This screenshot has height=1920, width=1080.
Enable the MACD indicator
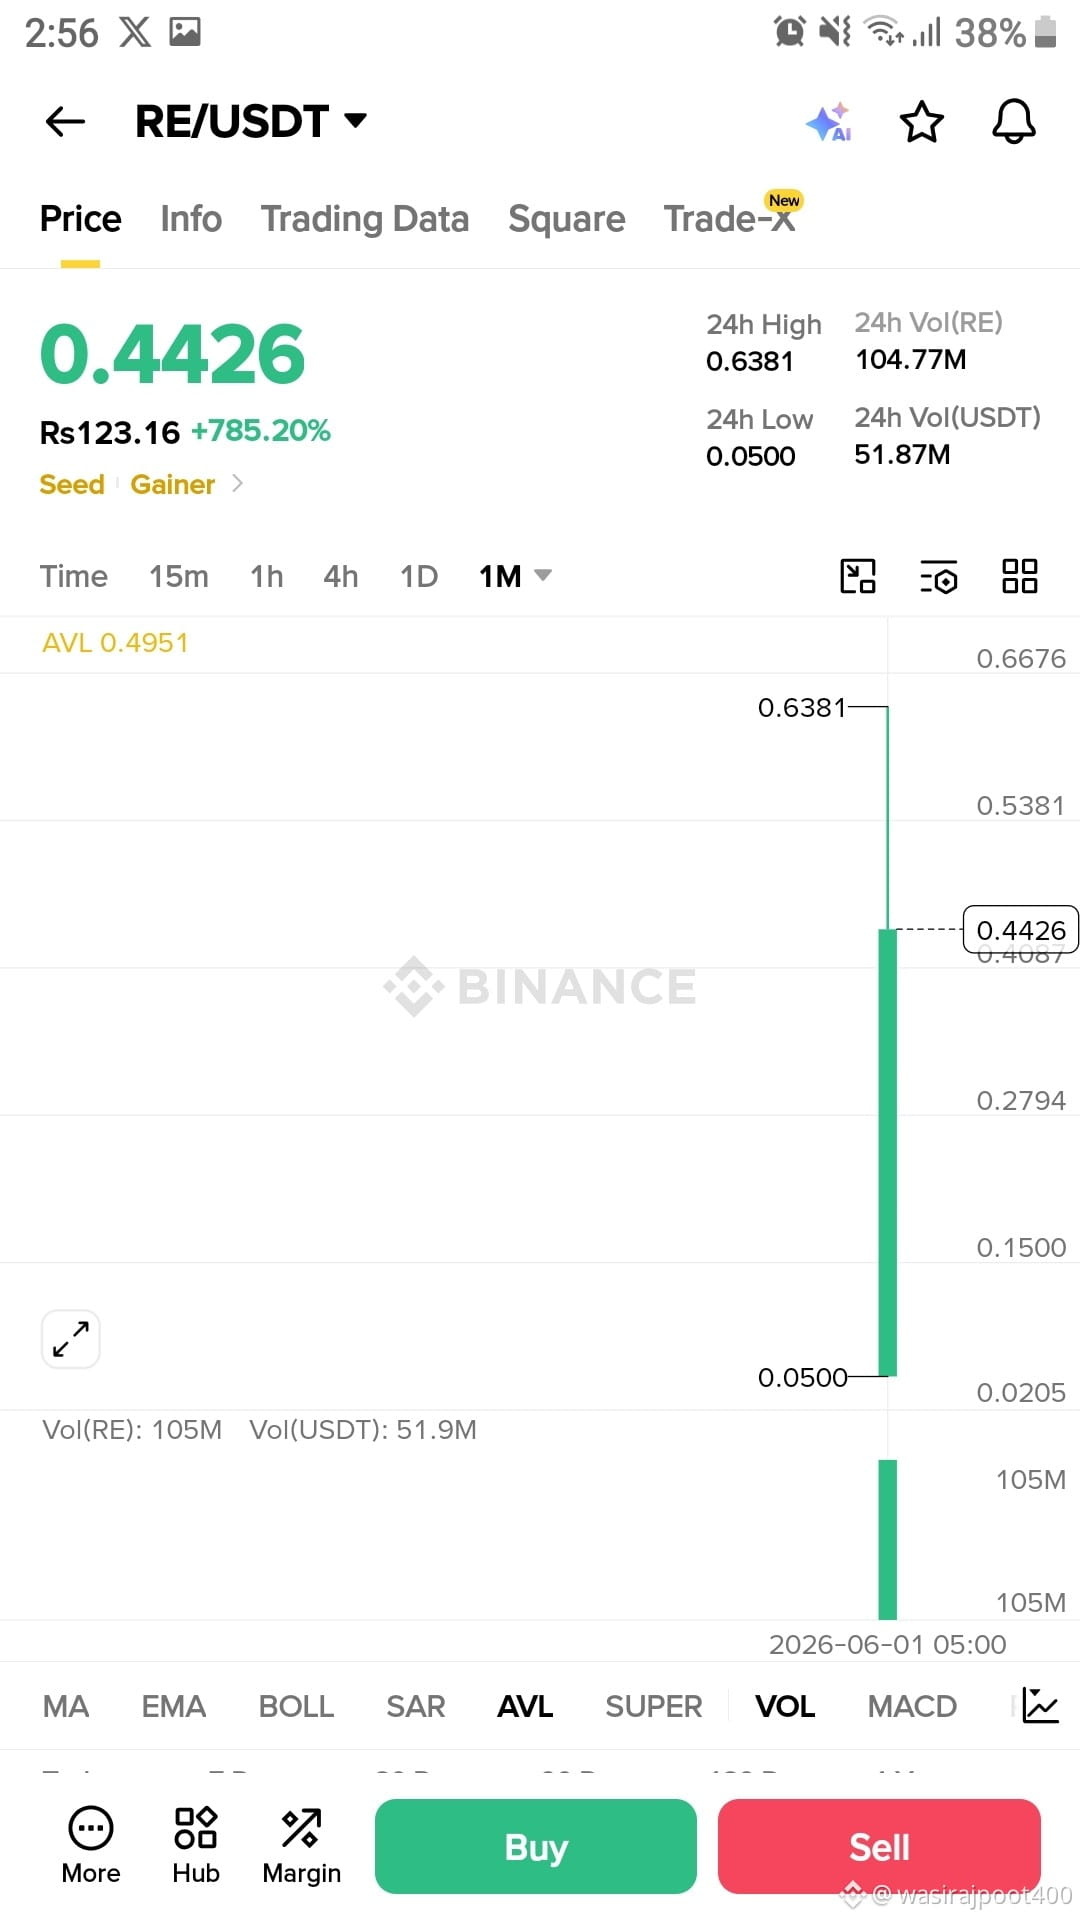click(912, 1706)
